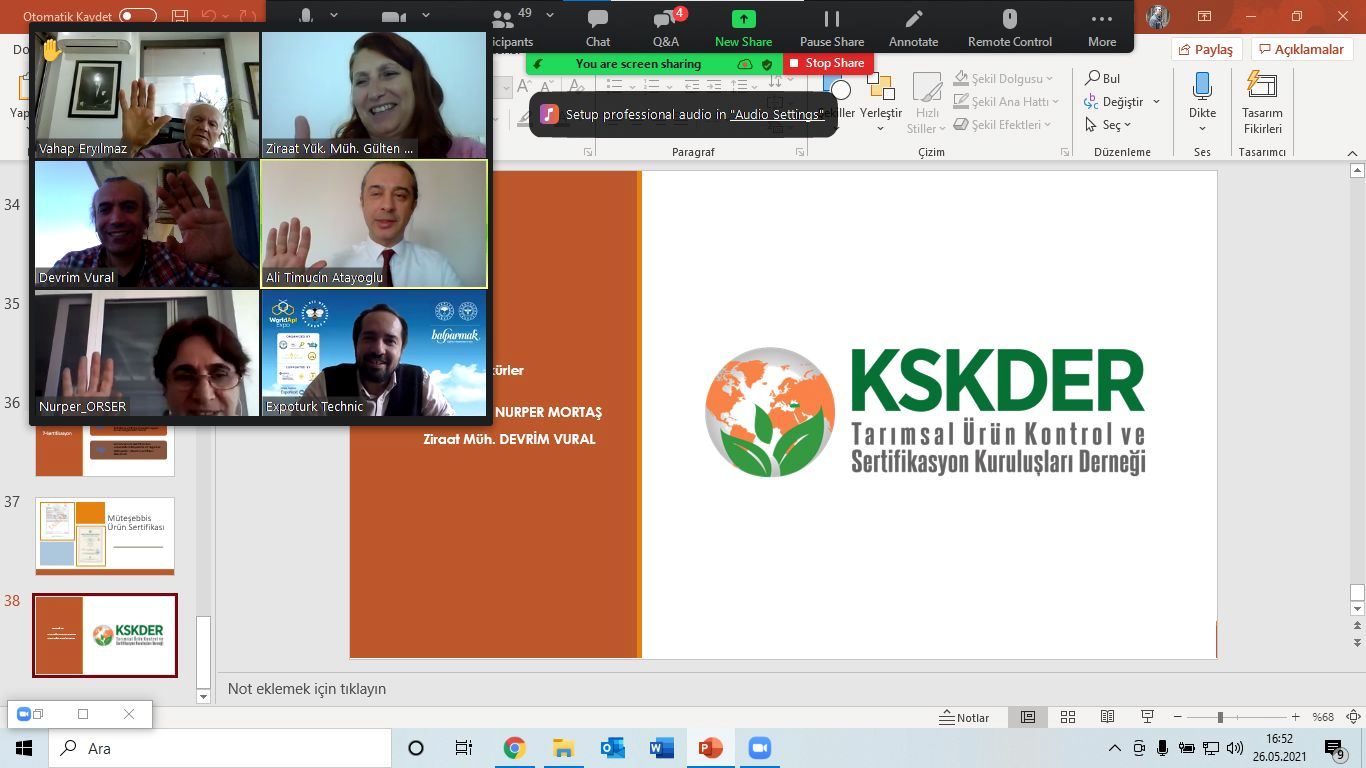Switch to Normal view in status bar
This screenshot has width=1366, height=768.
coord(1028,717)
